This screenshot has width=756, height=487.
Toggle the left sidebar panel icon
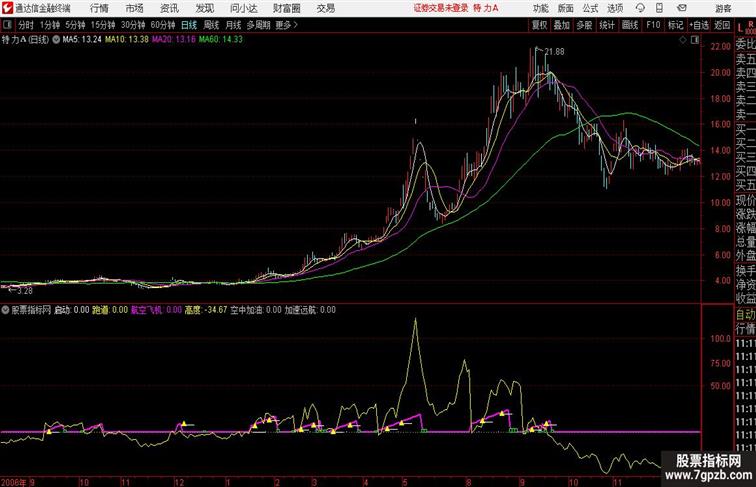tap(7, 25)
